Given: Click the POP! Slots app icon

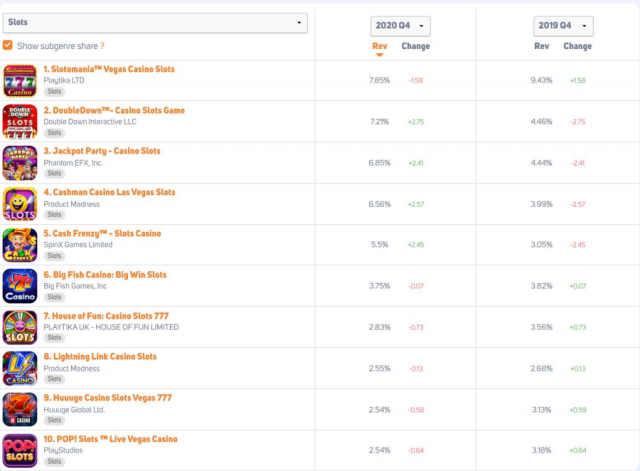Looking at the screenshot, I should [20, 451].
